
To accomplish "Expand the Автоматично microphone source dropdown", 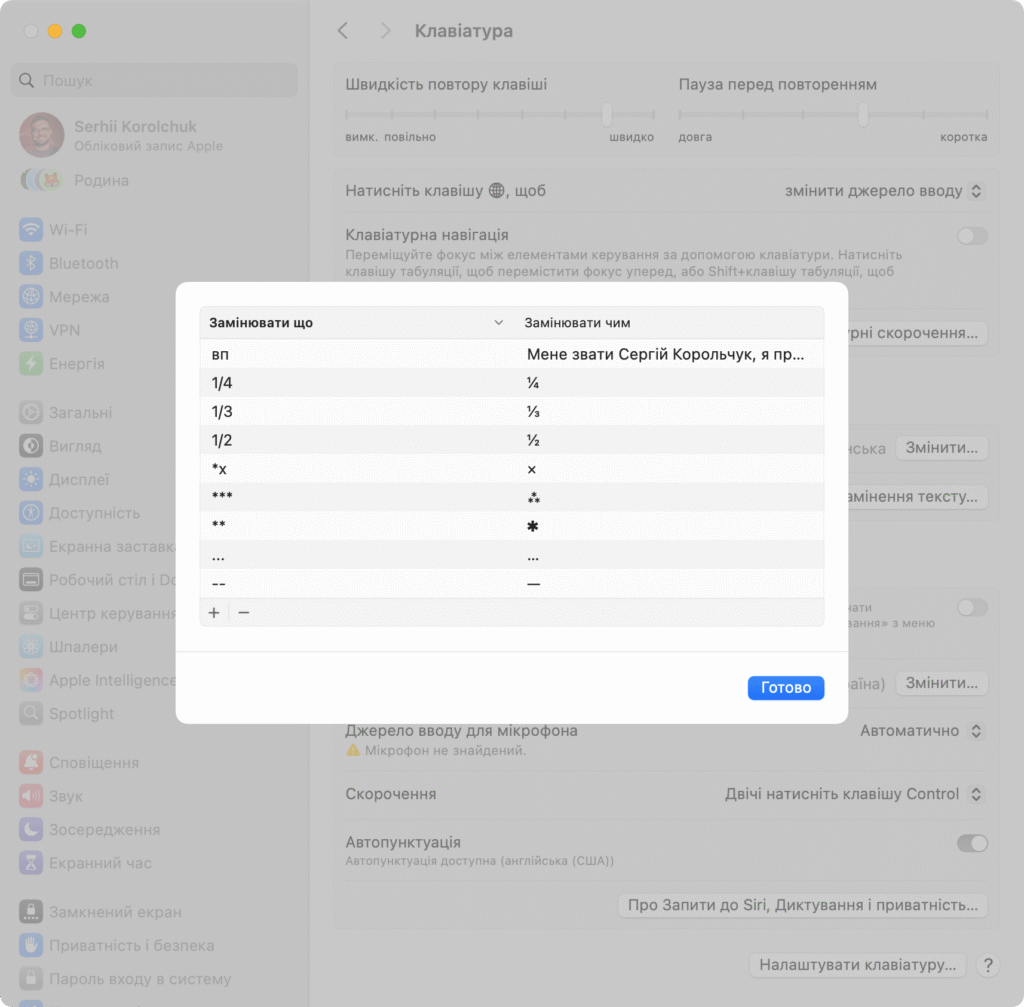I will coord(922,731).
